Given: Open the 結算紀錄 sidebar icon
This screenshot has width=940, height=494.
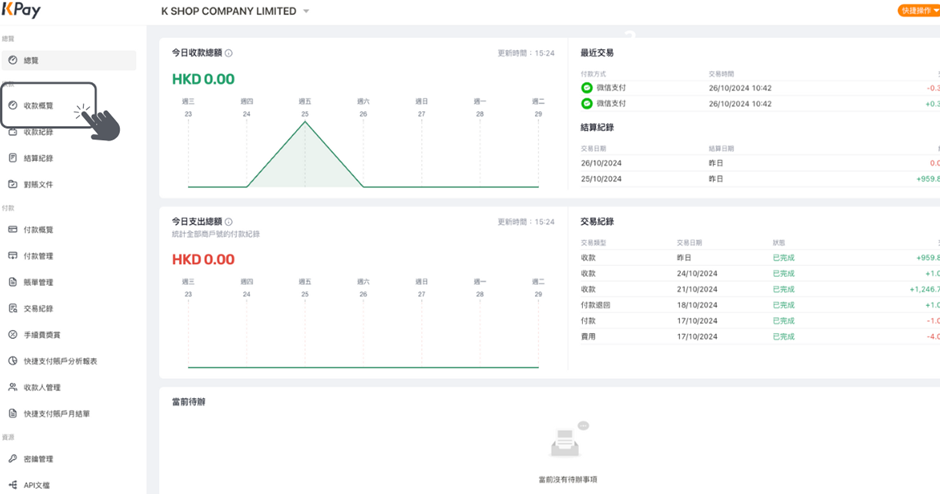Looking at the screenshot, I should pos(13,158).
